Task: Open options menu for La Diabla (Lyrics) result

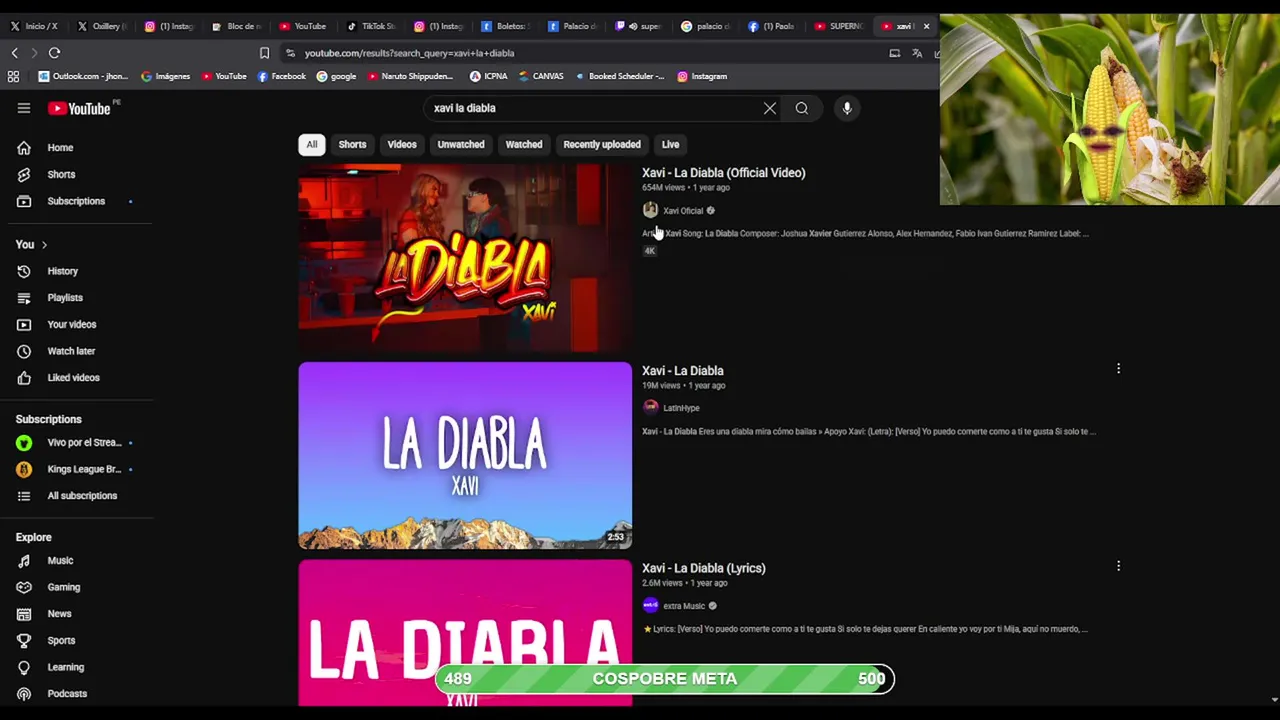Action: 1118,566
